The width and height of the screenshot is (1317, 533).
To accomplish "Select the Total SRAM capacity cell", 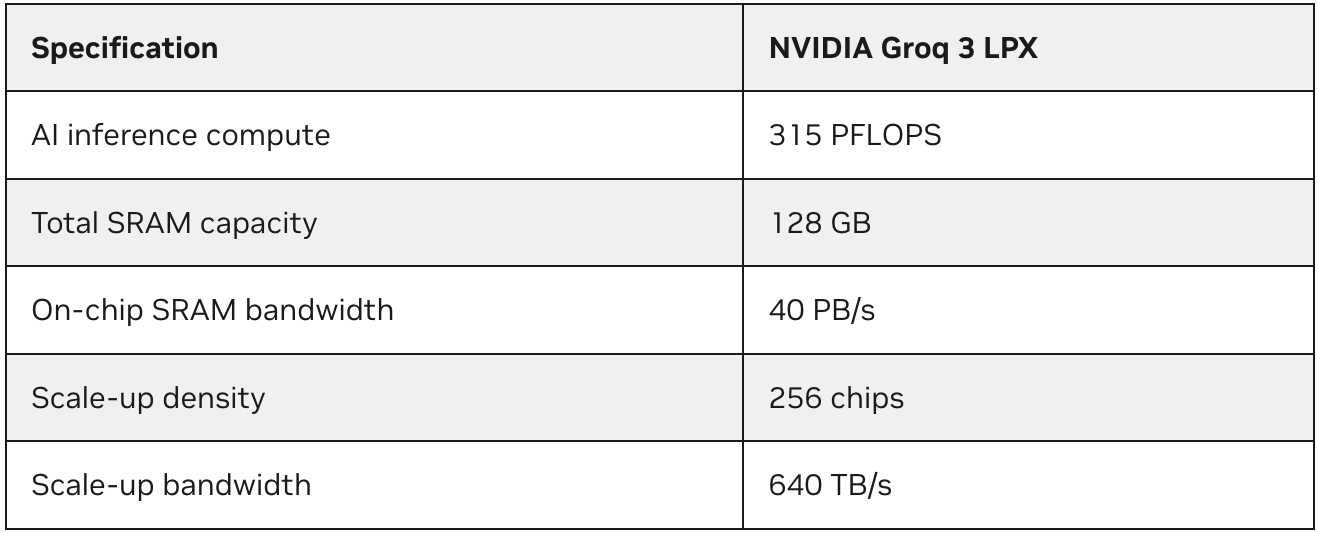I will point(174,222).
